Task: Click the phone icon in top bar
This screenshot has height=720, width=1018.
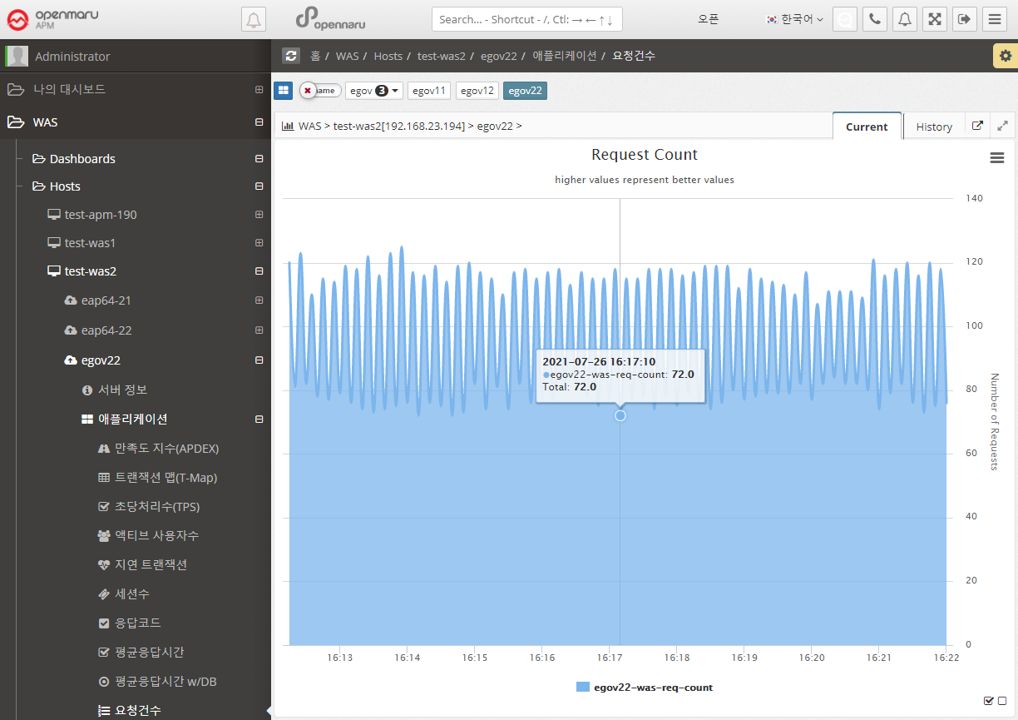Action: pyautogui.click(x=875, y=19)
